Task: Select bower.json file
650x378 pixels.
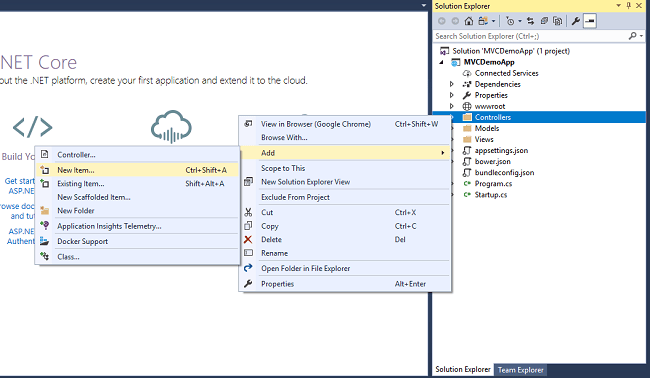Action: pyautogui.click(x=492, y=162)
